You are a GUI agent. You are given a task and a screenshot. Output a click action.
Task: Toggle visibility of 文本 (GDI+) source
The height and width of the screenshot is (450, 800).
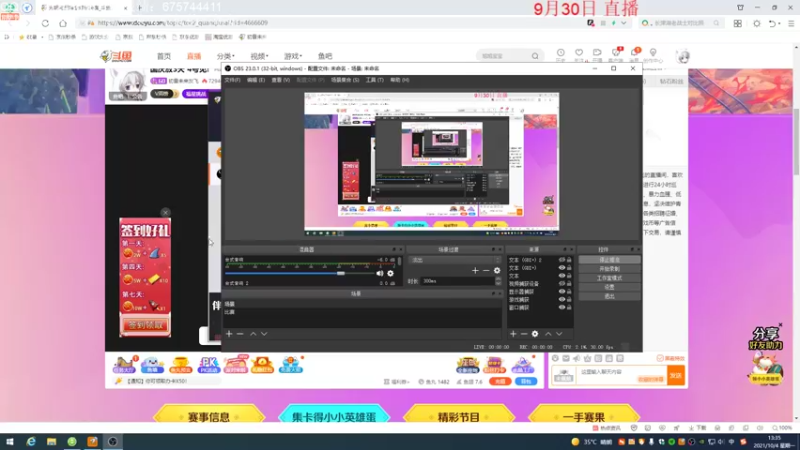(562, 268)
